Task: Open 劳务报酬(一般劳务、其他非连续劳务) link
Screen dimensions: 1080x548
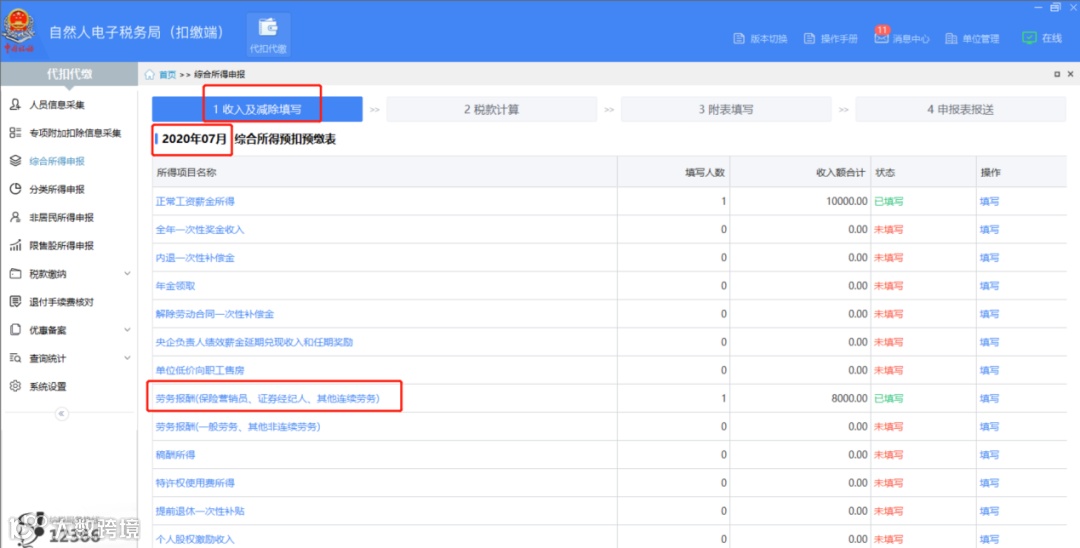Action: point(238,427)
